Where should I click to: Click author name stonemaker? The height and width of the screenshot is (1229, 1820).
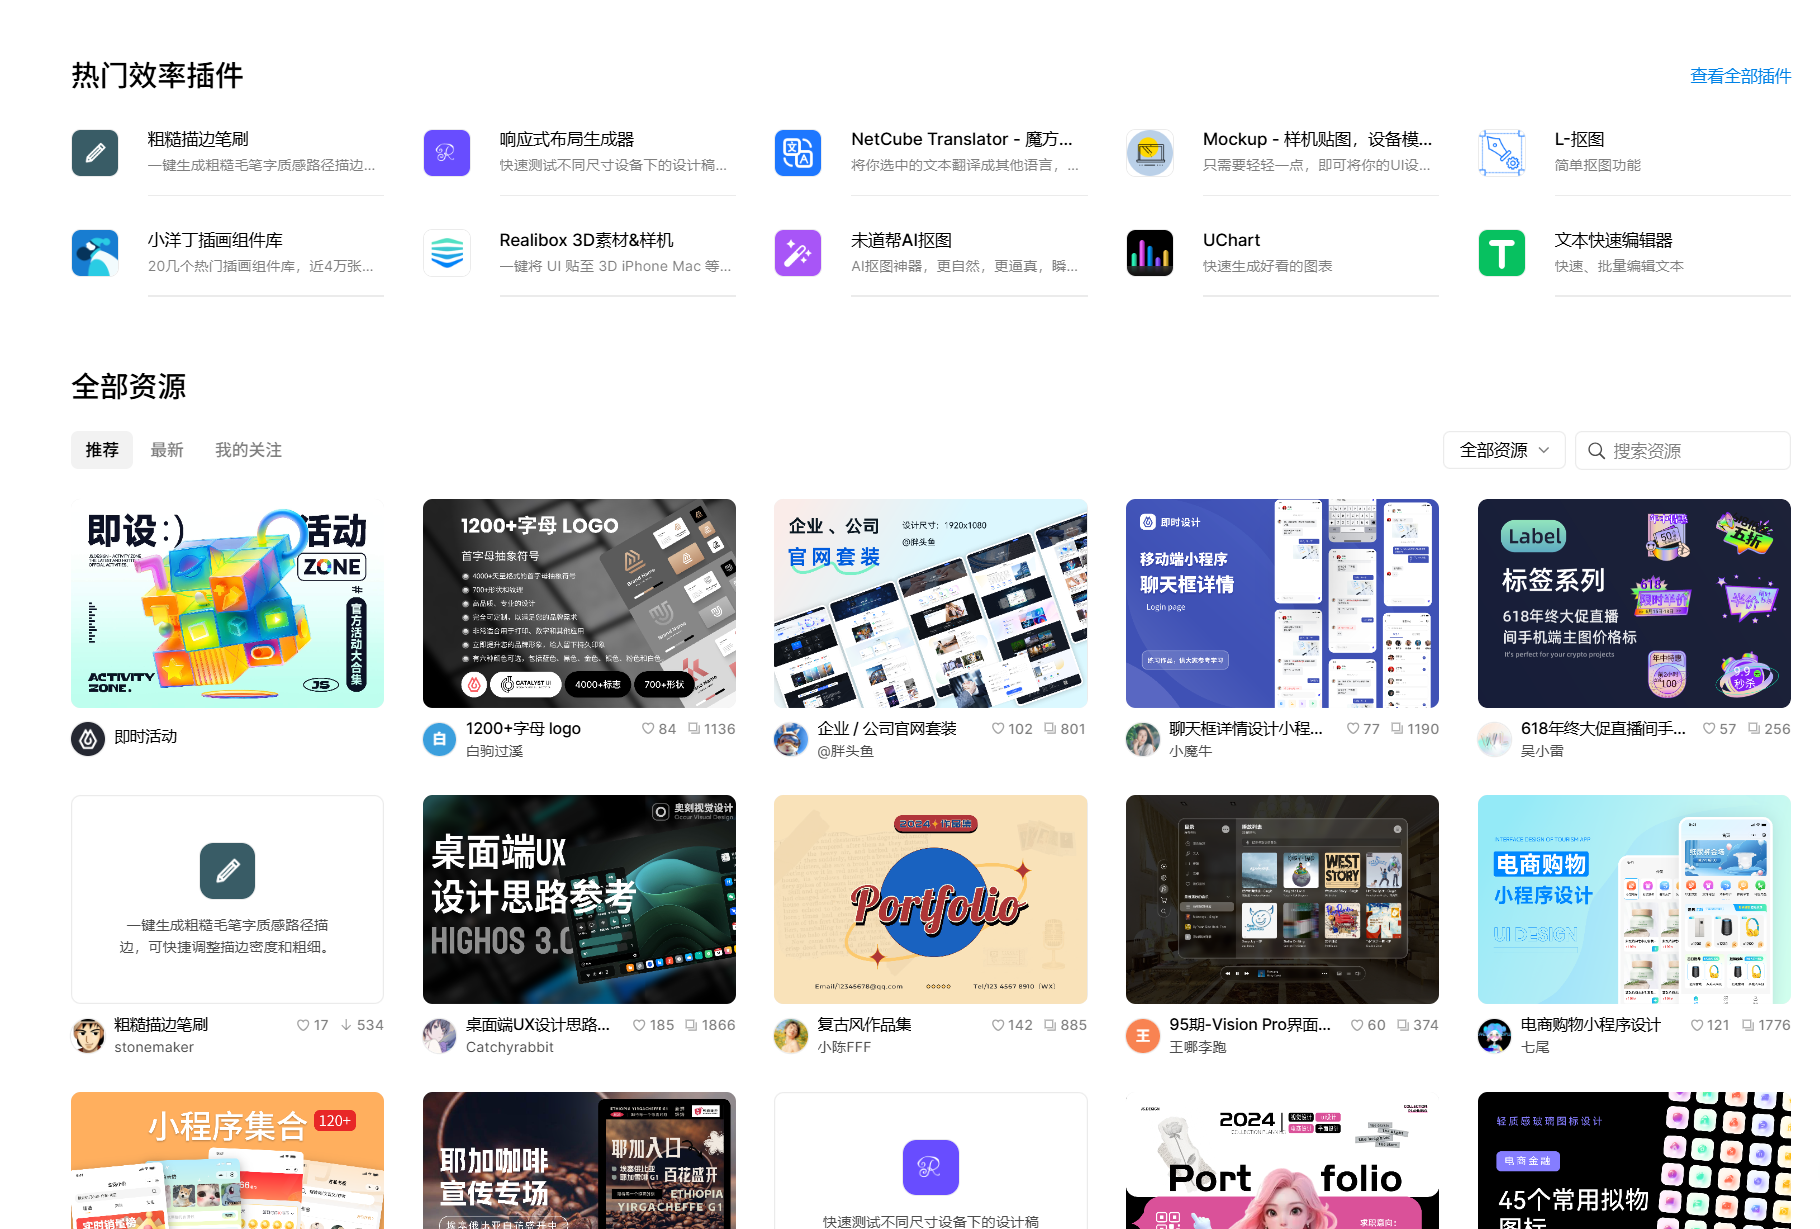[154, 1047]
